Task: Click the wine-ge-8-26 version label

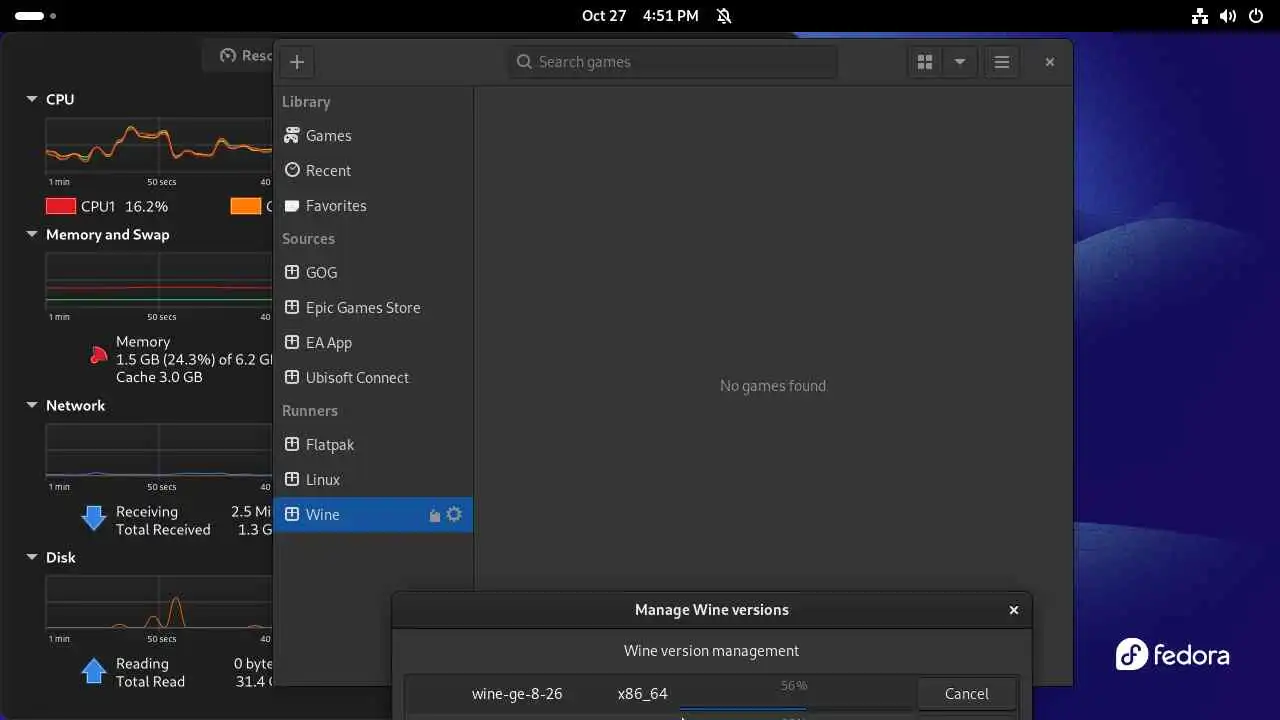Action: [517, 694]
